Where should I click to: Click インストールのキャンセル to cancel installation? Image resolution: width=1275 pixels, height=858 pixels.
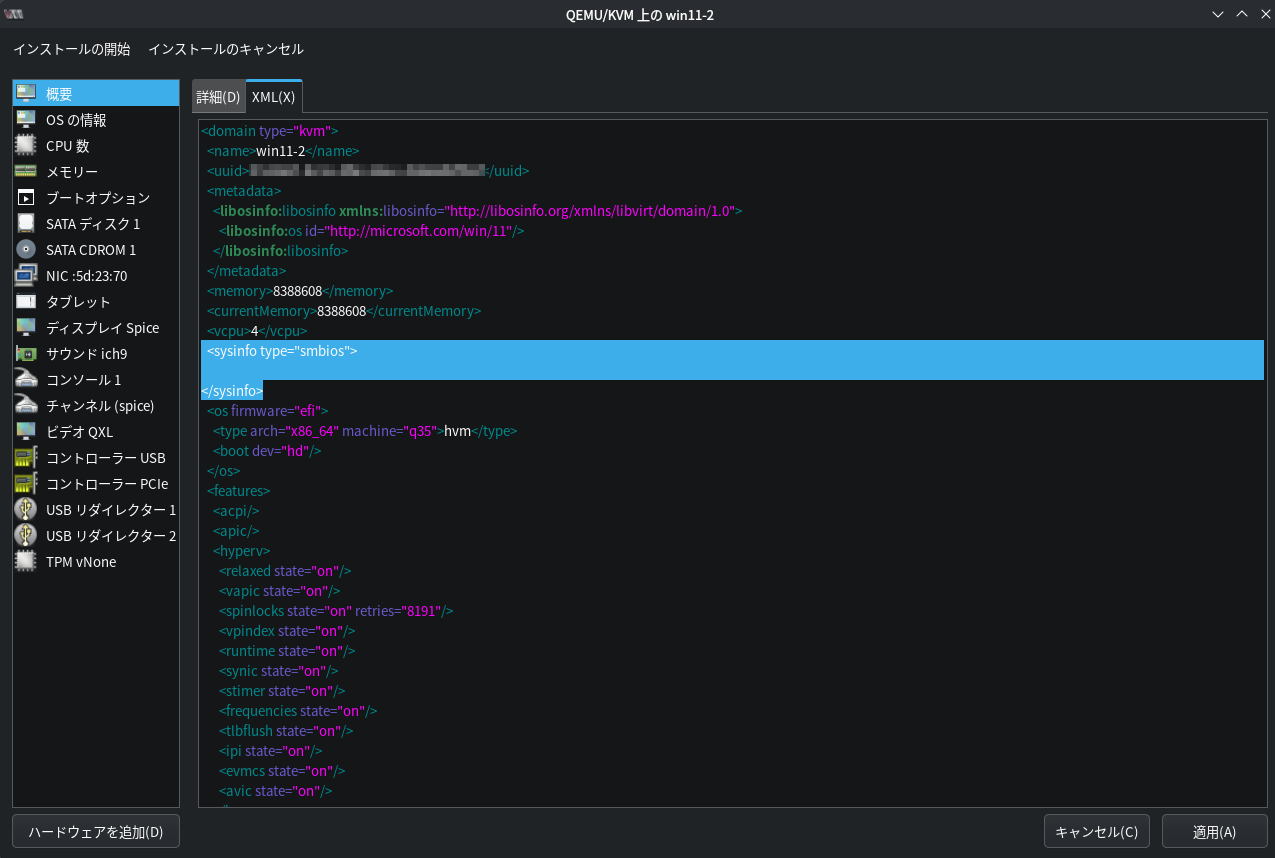[x=226, y=49]
